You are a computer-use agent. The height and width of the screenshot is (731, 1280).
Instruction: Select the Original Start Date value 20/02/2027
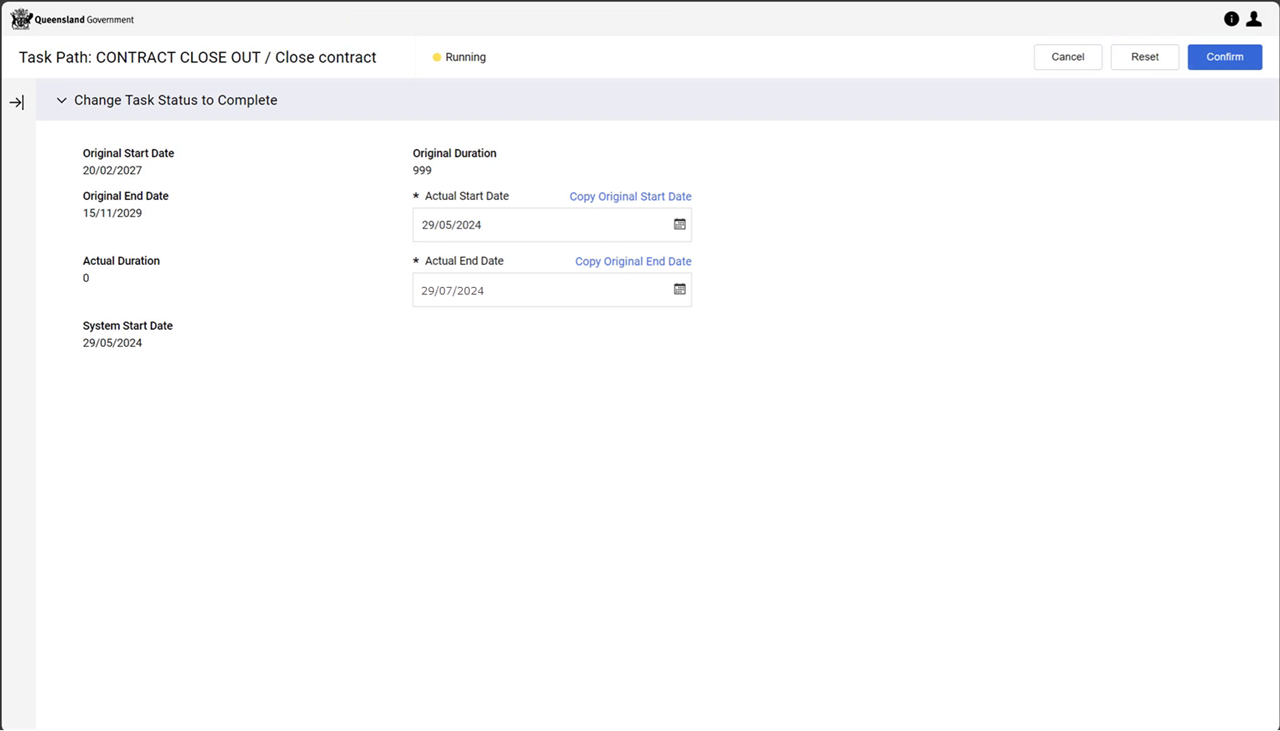[x=112, y=171]
